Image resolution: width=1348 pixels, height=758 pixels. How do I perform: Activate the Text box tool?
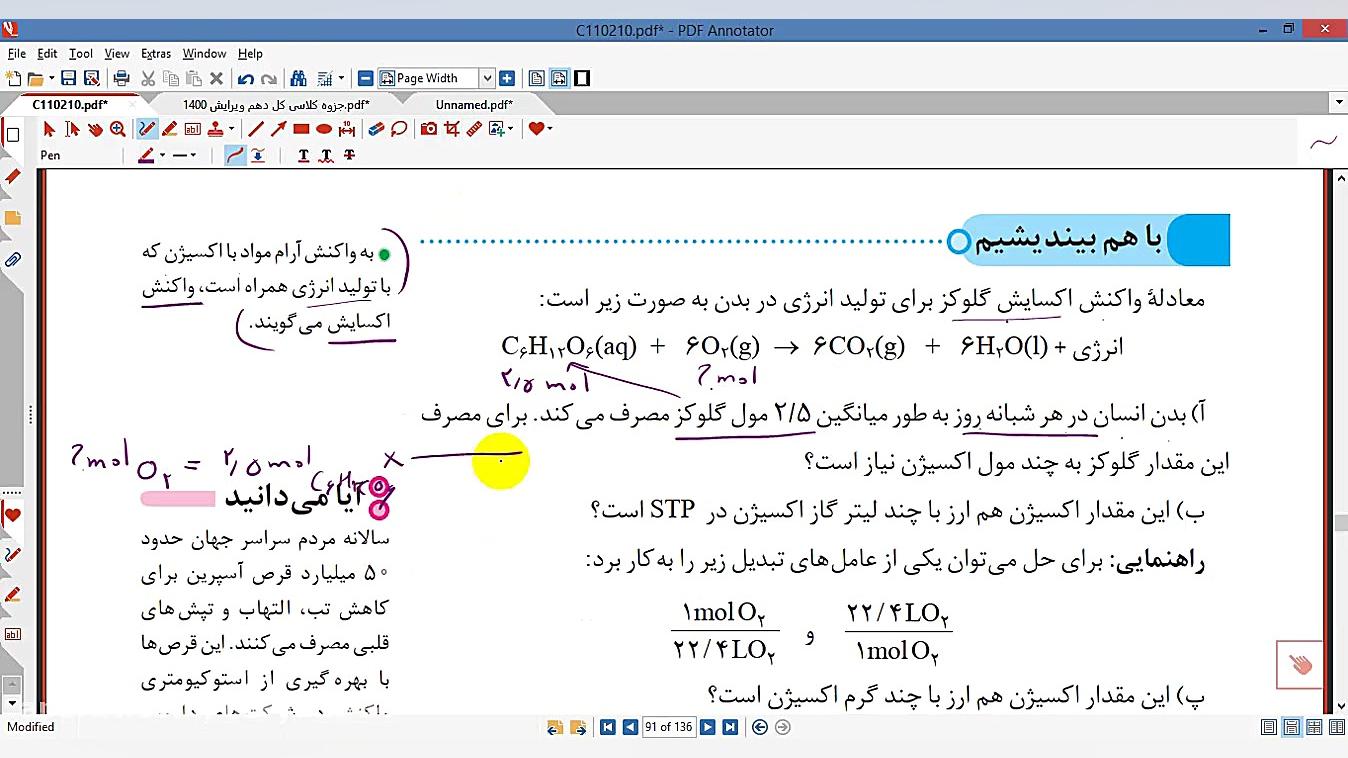(x=192, y=129)
